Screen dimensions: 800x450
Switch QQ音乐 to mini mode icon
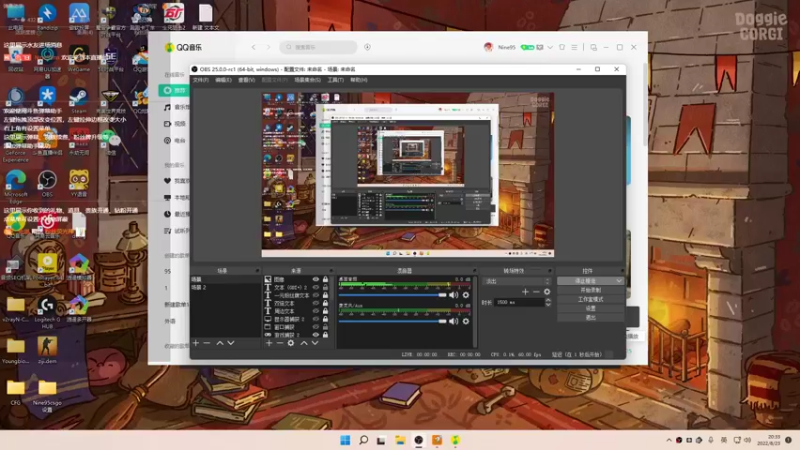[x=593, y=47]
